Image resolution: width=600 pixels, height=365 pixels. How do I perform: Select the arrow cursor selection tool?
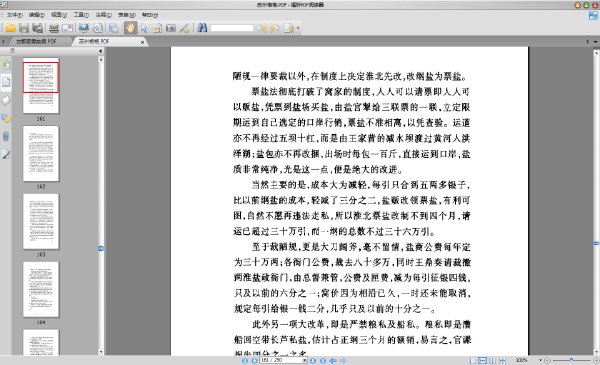[x=144, y=28]
